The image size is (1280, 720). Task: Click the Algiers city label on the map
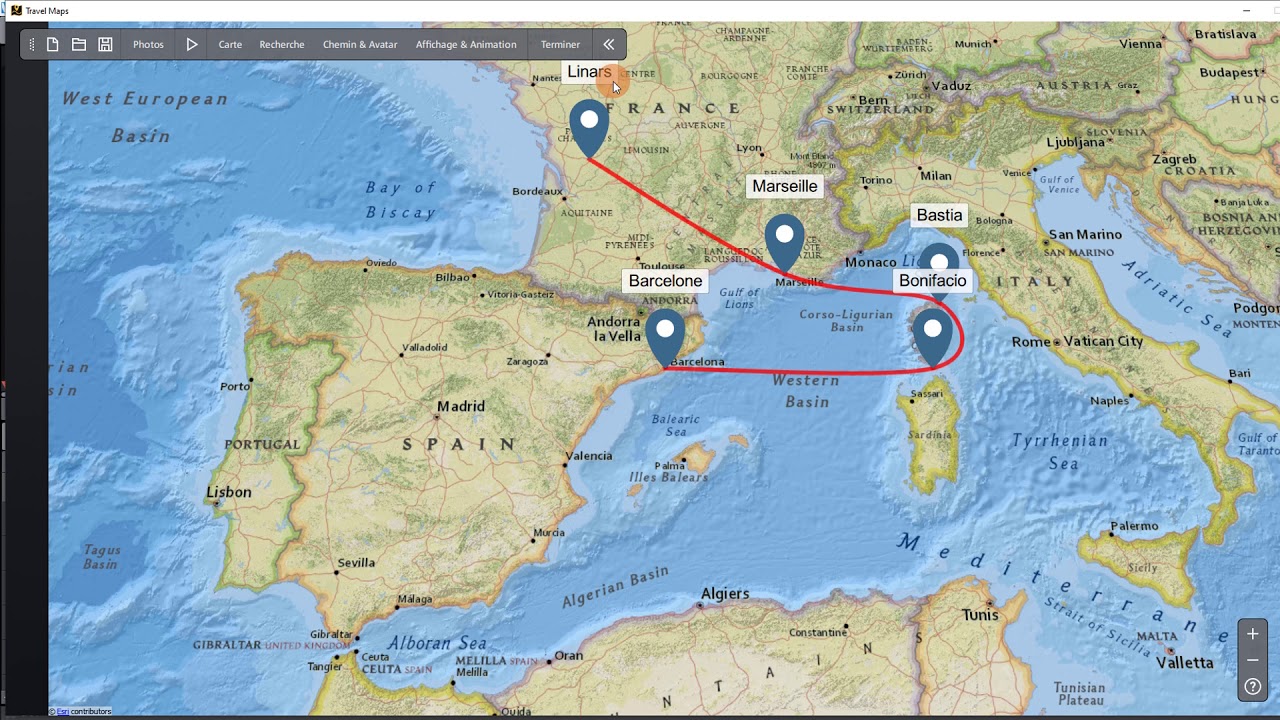725,593
